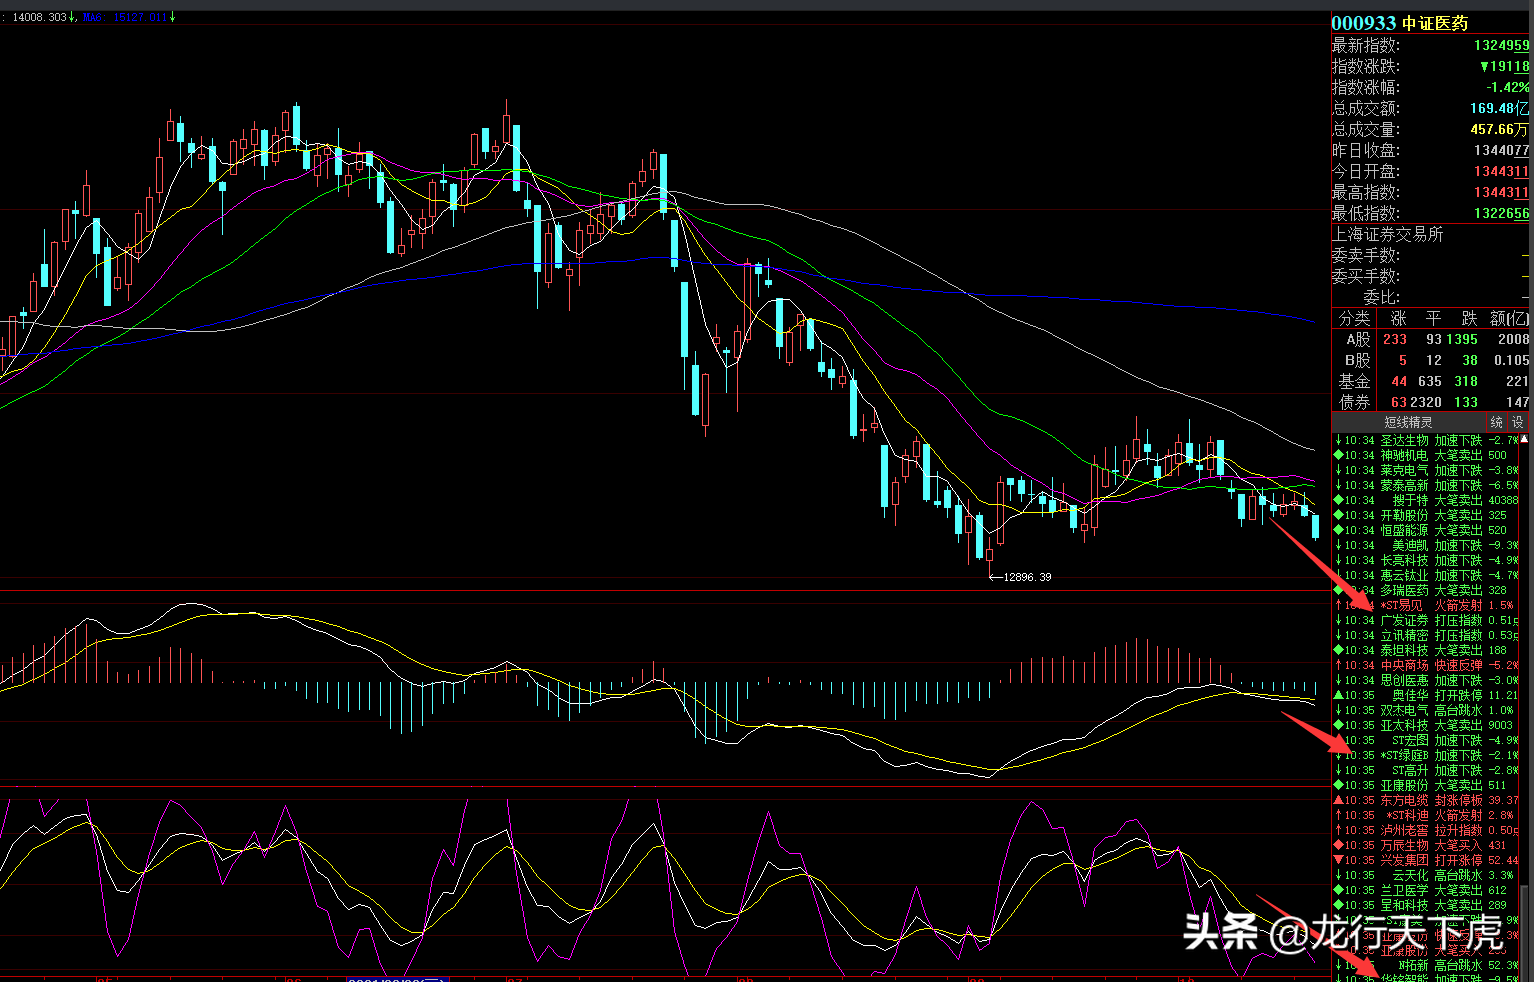Select the 云天化 高台跳水 alert row
1534x982 pixels.
[1425, 875]
